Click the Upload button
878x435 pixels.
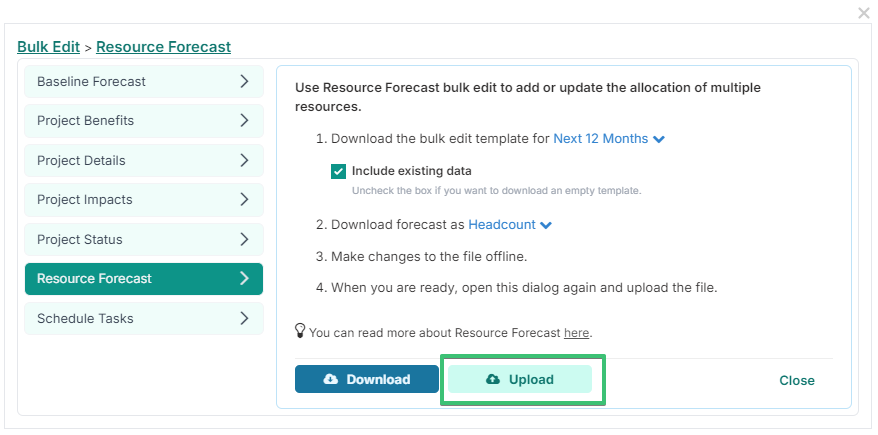pyautogui.click(x=520, y=379)
